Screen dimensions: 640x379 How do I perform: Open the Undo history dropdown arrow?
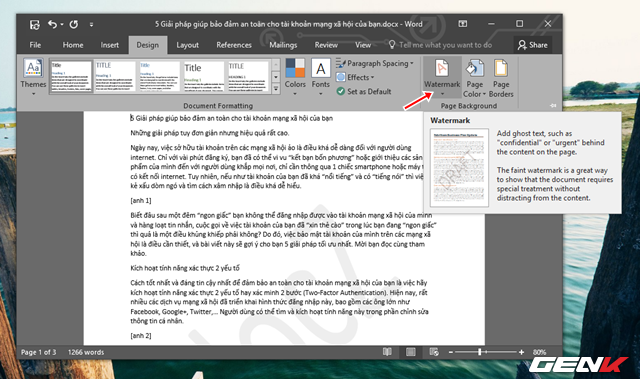(x=62, y=24)
